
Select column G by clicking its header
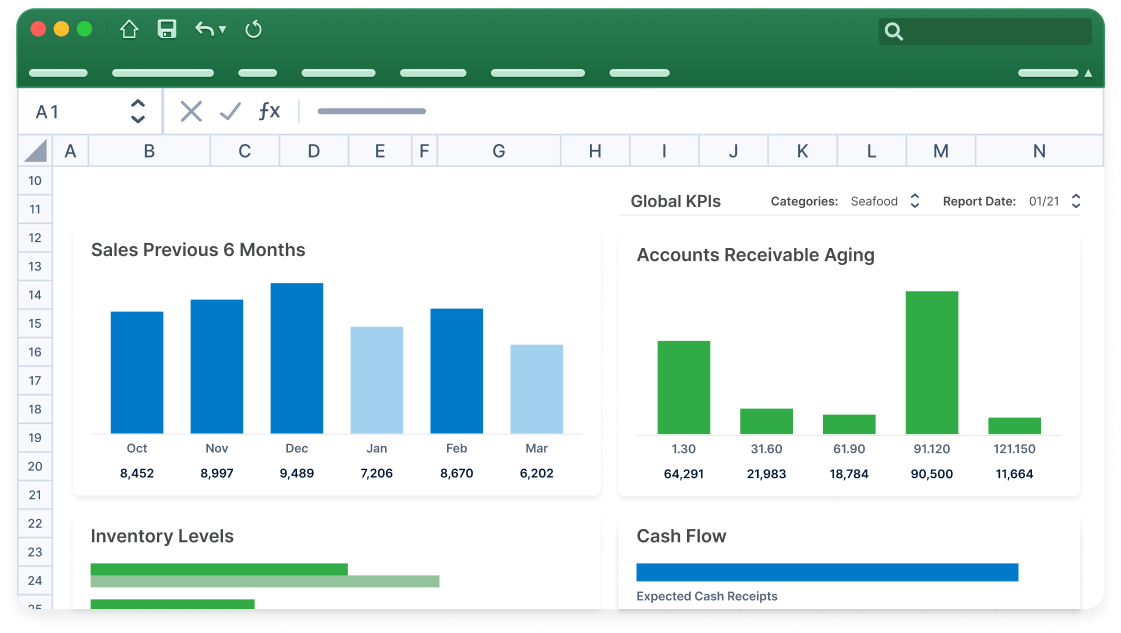click(498, 150)
